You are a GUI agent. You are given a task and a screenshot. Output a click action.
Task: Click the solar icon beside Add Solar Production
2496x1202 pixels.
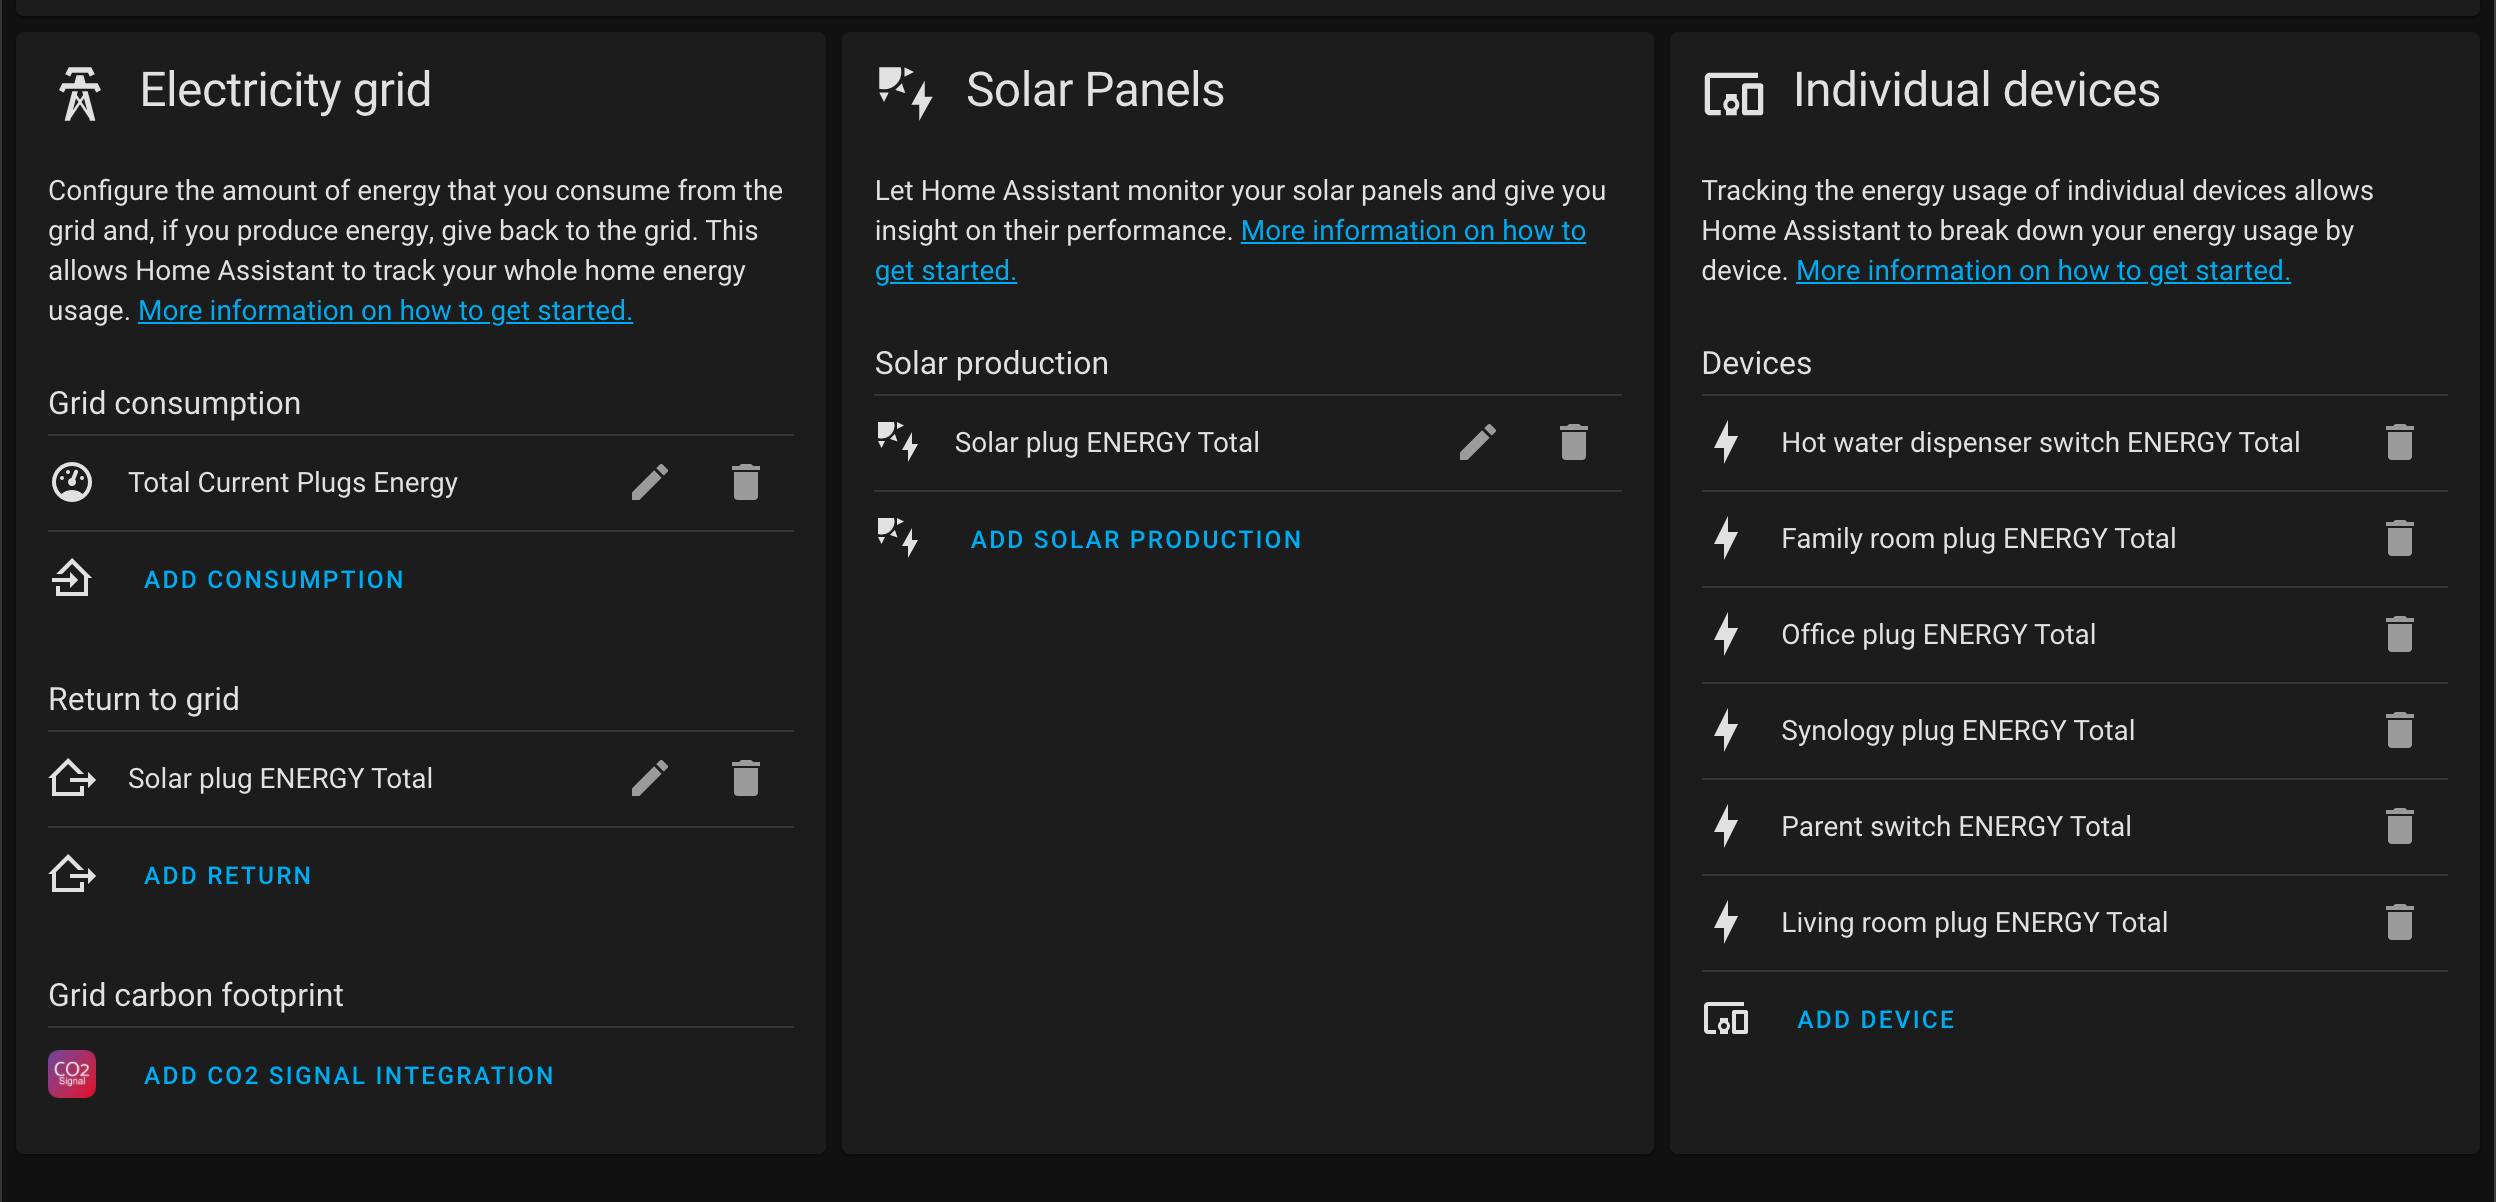point(898,538)
